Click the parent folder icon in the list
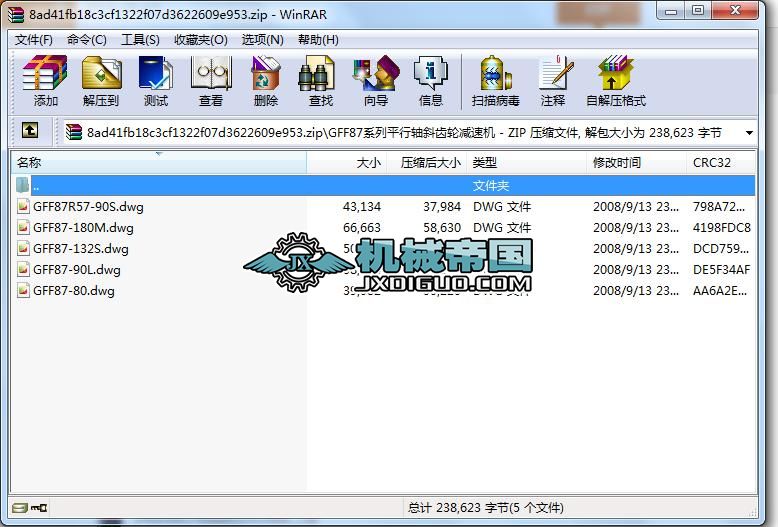The width and height of the screenshot is (778, 527). point(23,186)
